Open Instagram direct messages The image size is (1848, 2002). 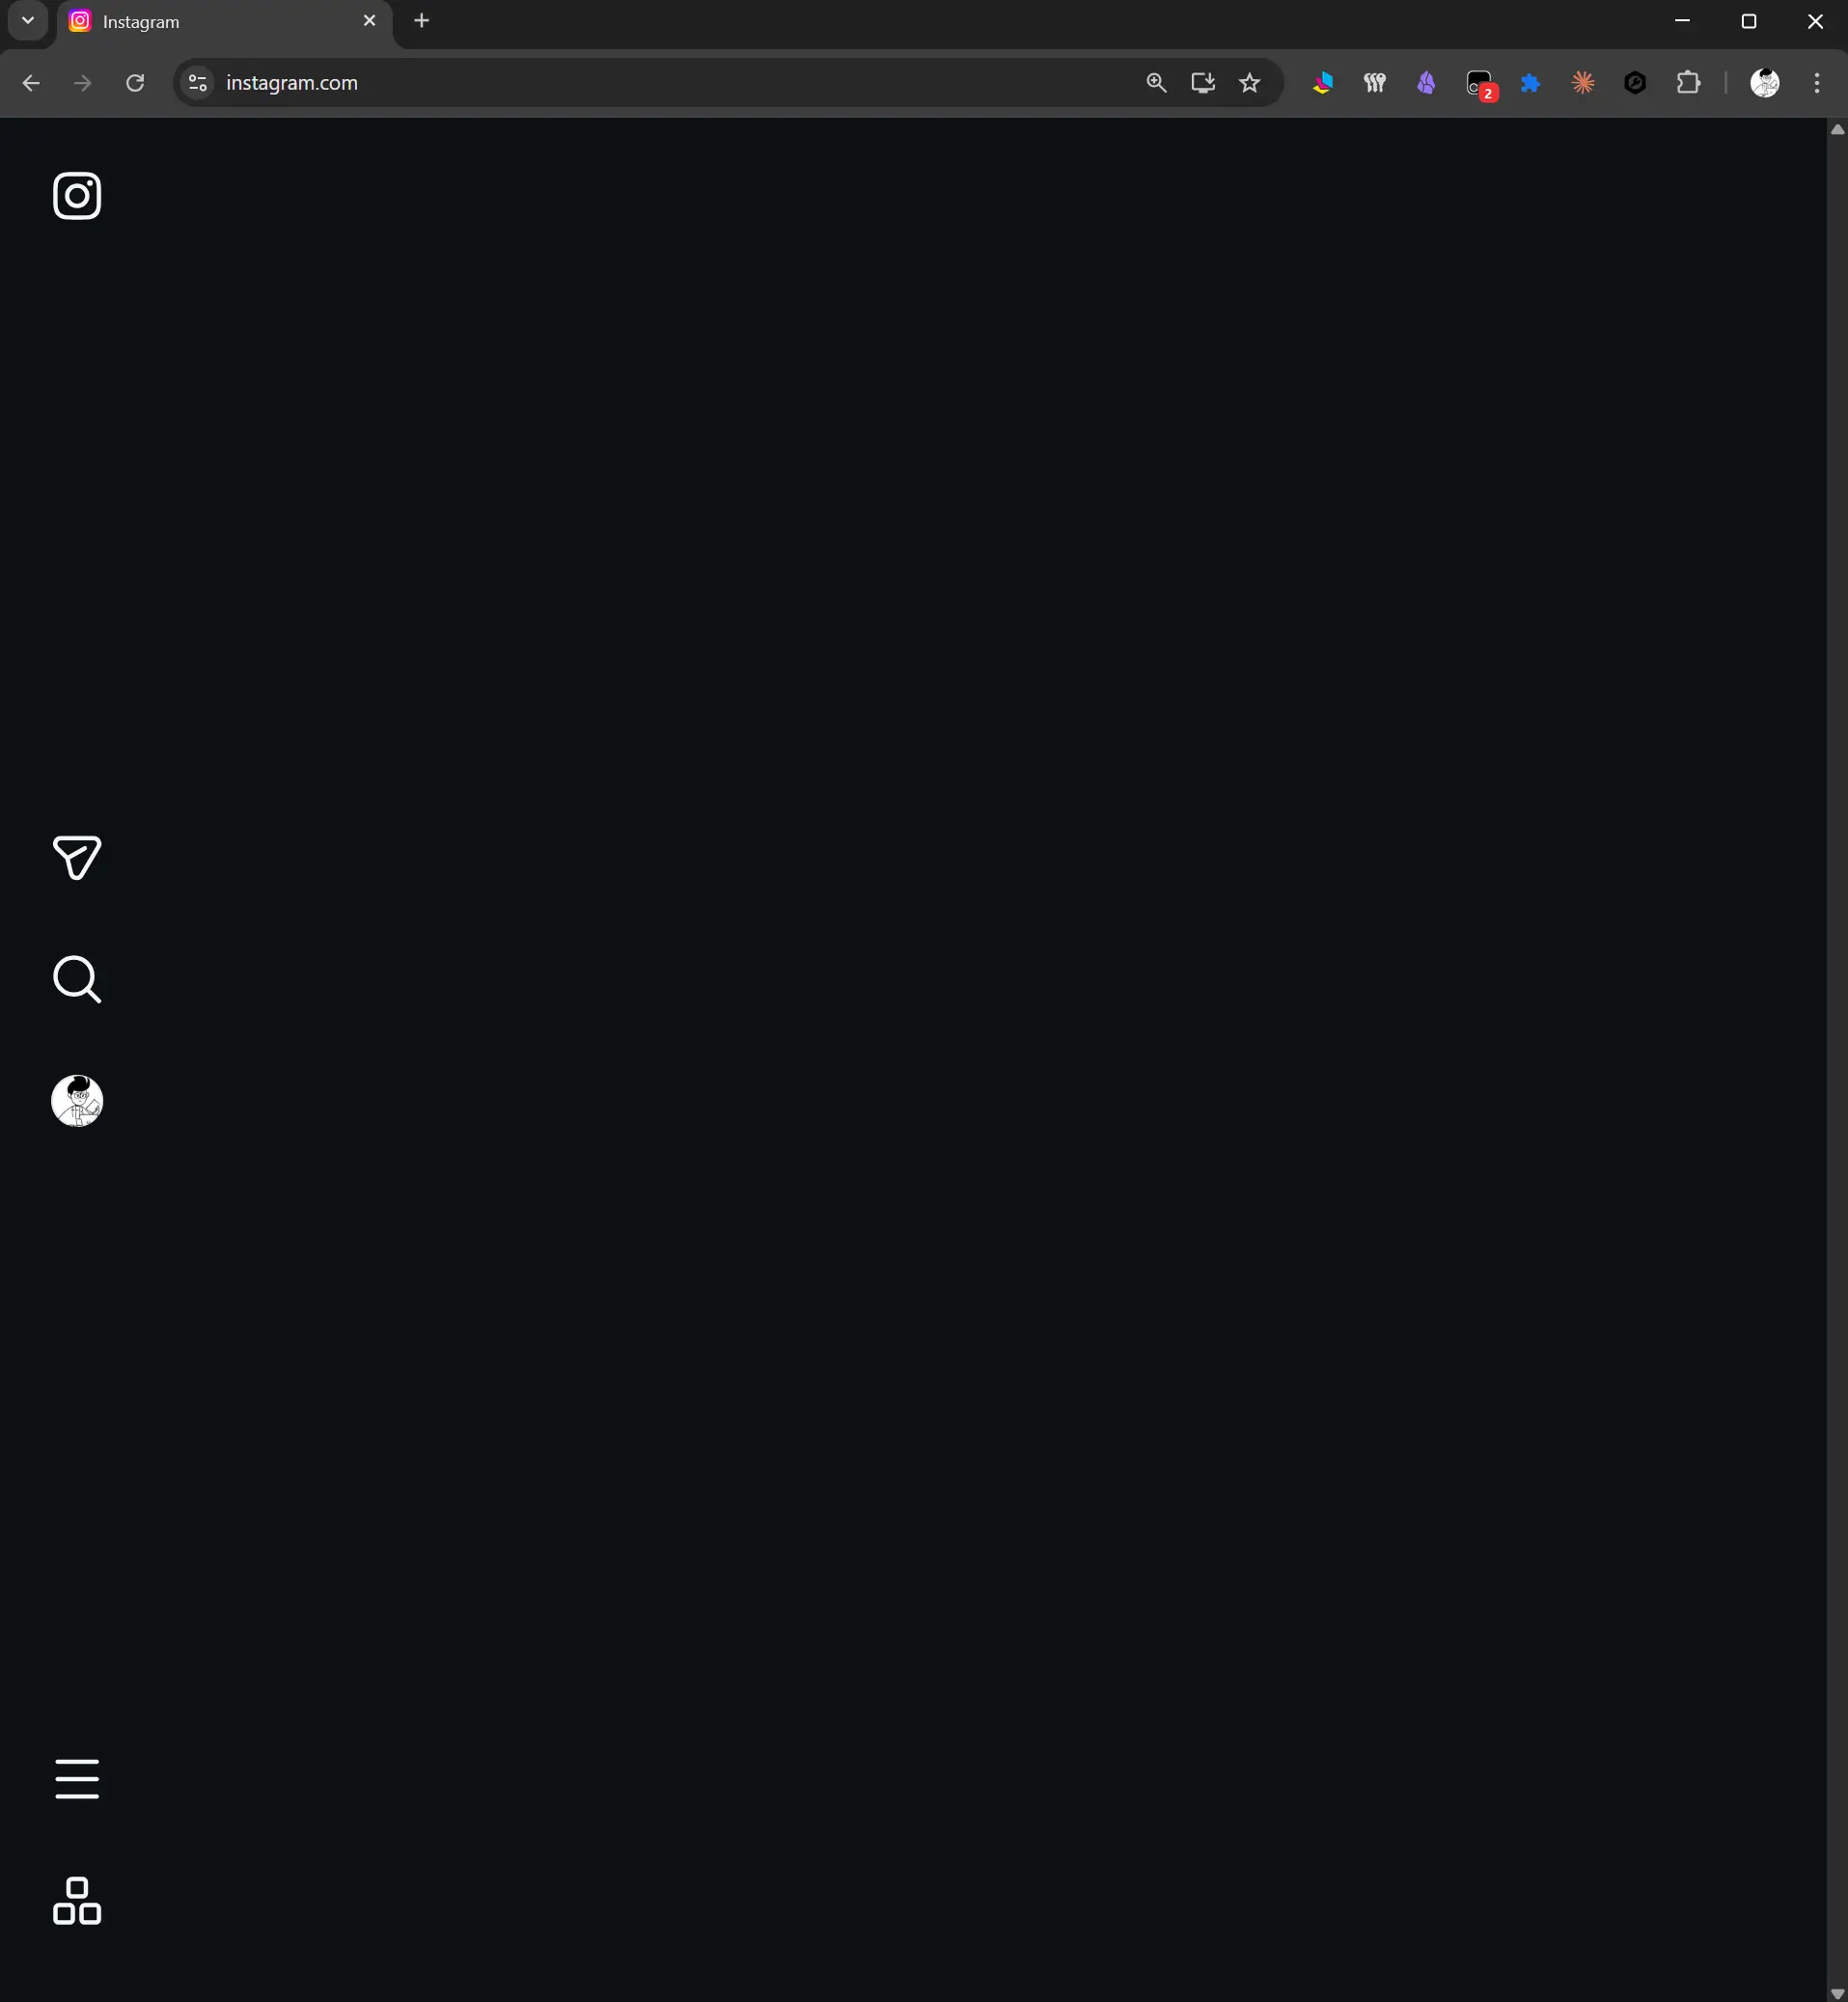pos(77,858)
